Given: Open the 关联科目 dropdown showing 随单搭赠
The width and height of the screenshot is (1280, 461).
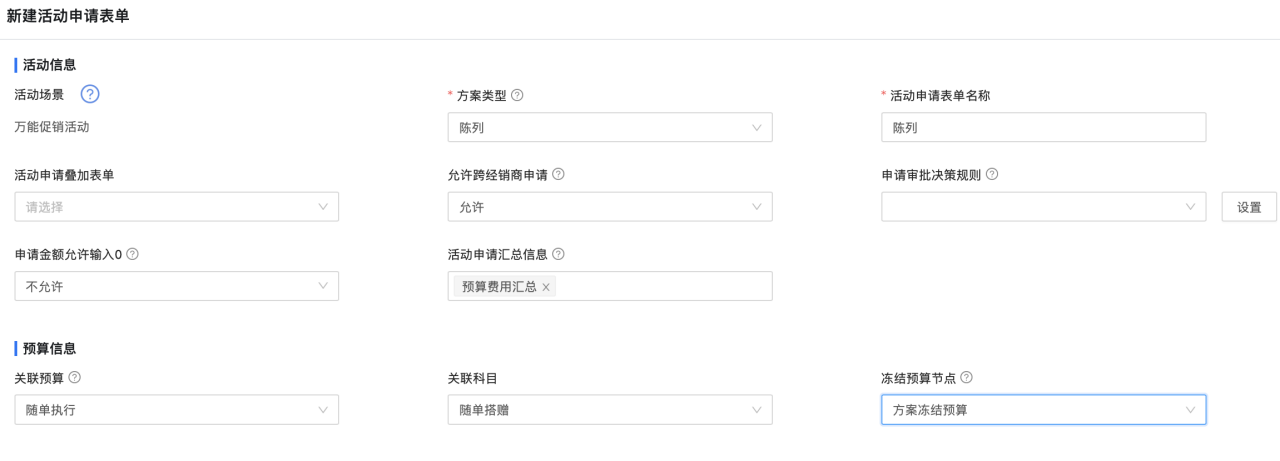Looking at the screenshot, I should tap(610, 410).
